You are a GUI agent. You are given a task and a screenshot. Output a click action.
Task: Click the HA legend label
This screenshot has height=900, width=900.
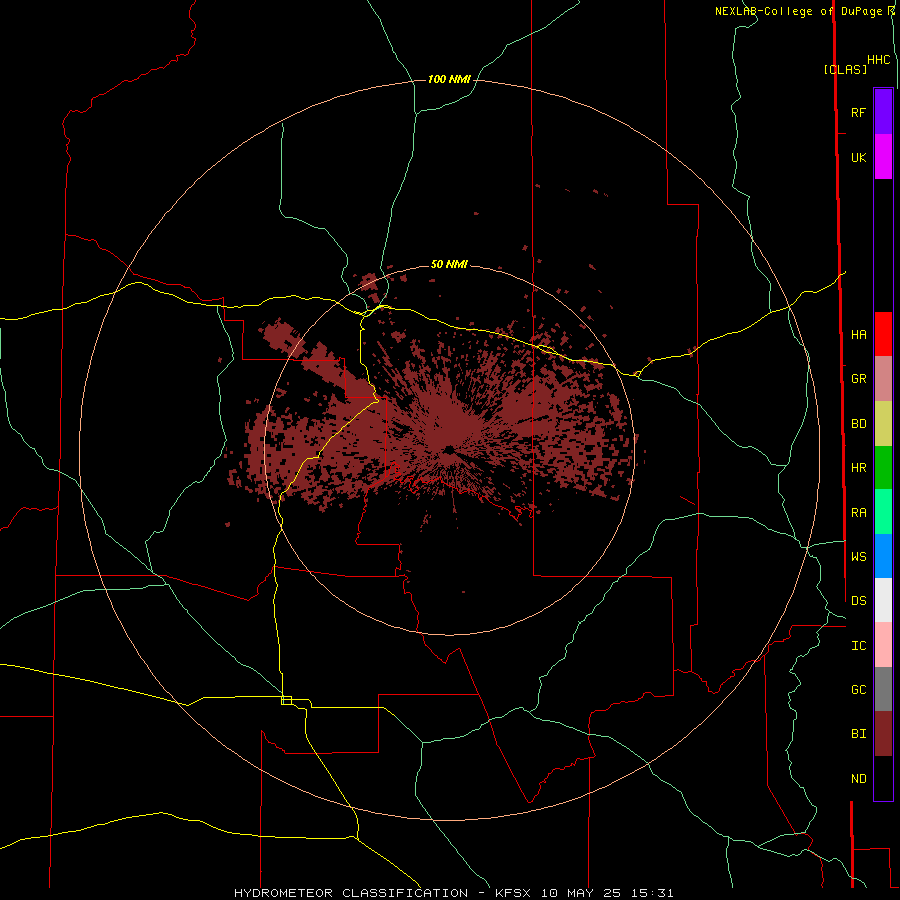coord(858,335)
